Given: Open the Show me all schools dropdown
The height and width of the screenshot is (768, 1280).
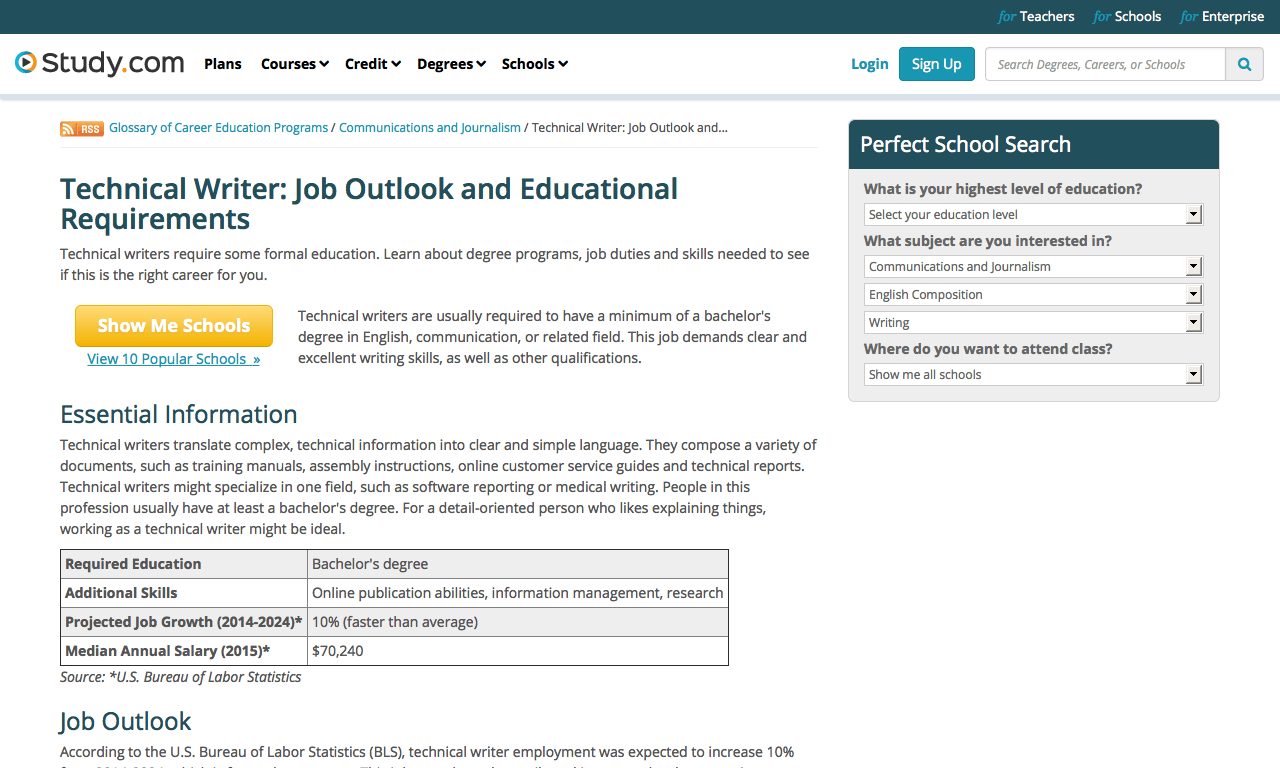Looking at the screenshot, I should 1033,375.
